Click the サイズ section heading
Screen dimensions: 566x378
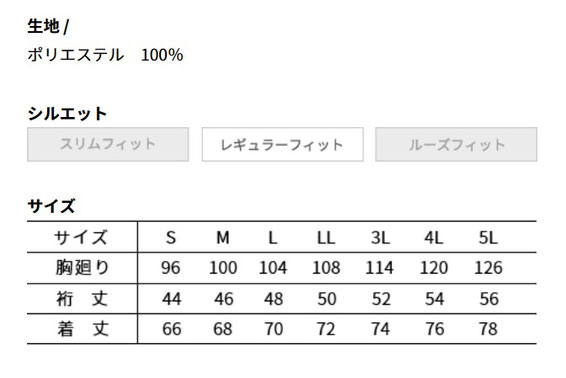pyautogui.click(x=51, y=206)
